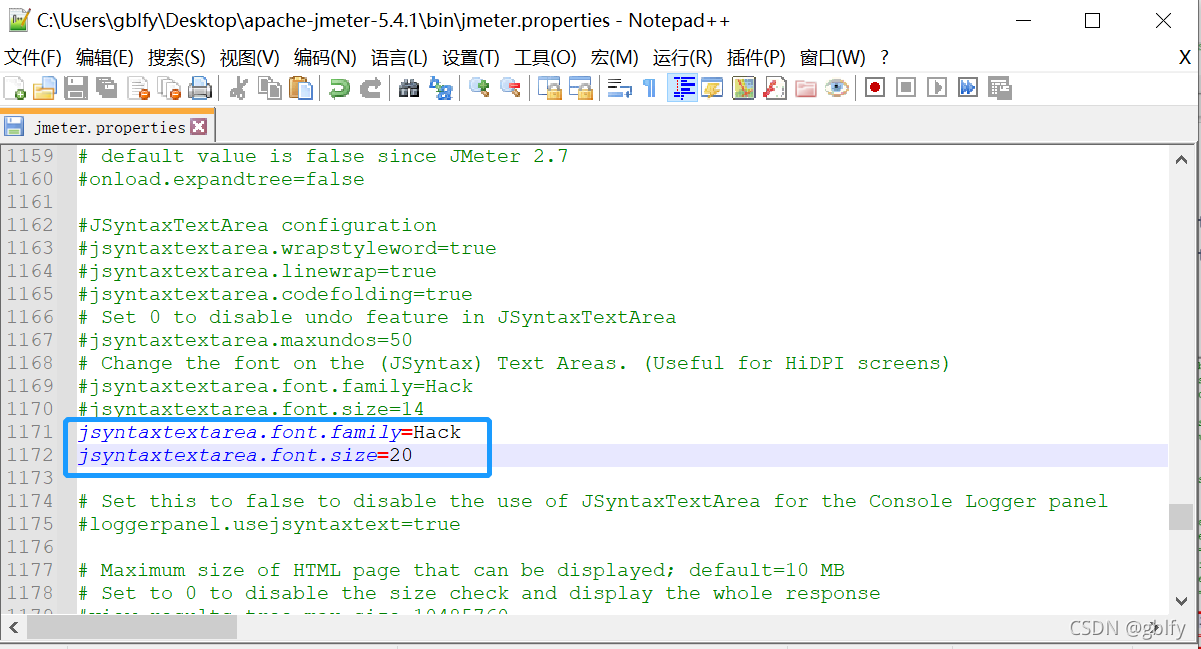The height and width of the screenshot is (649, 1201).
Task: Click the Redo arrow icon
Action: tap(370, 88)
